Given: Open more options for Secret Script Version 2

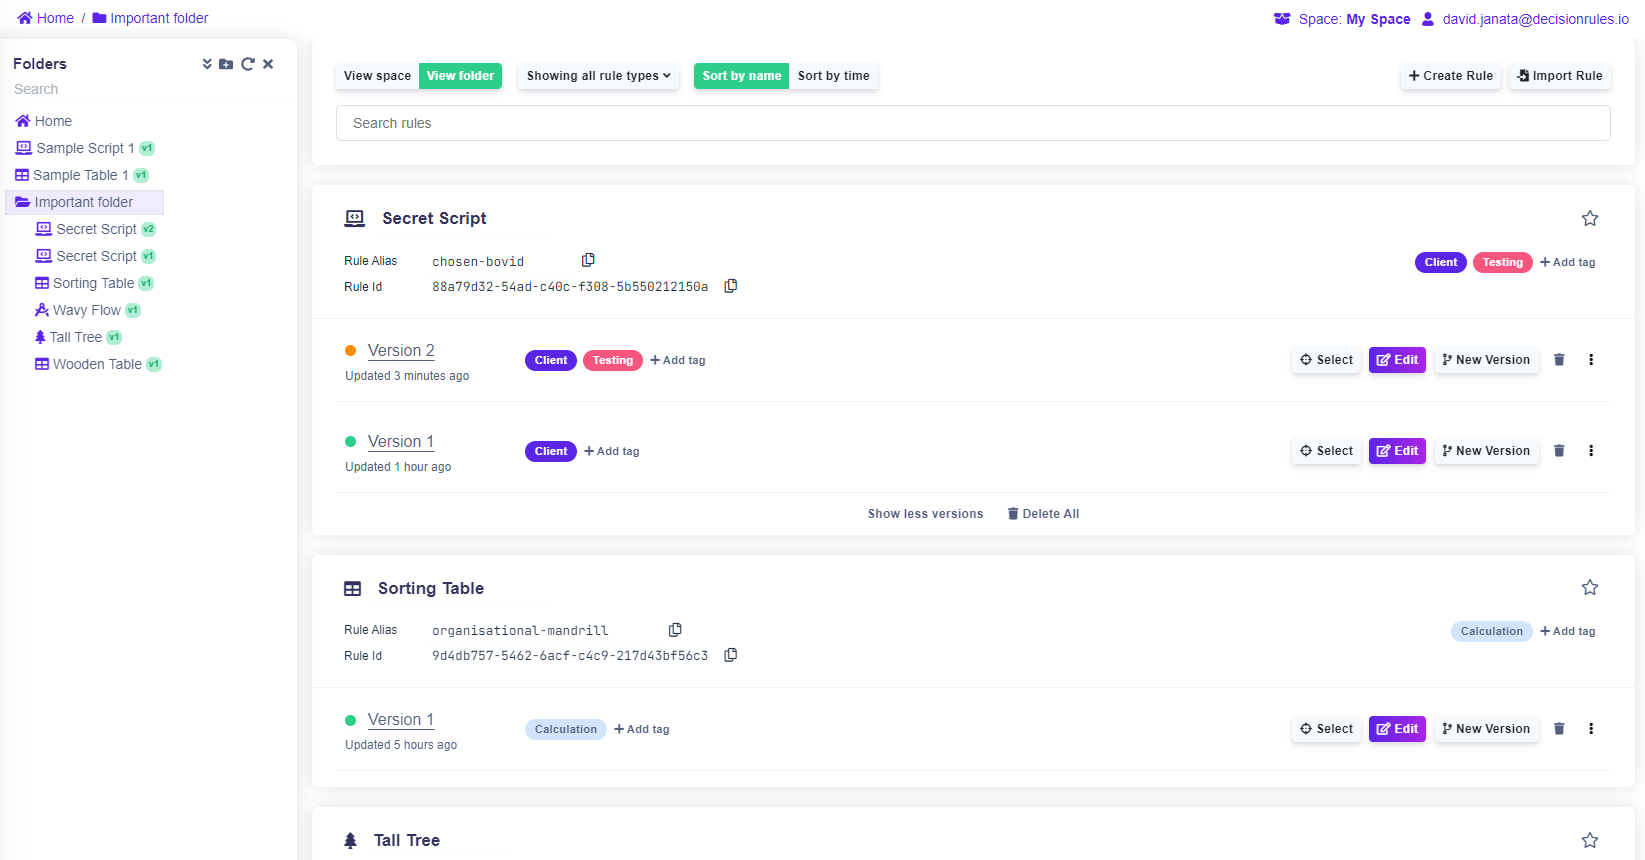Looking at the screenshot, I should pyautogui.click(x=1591, y=360).
